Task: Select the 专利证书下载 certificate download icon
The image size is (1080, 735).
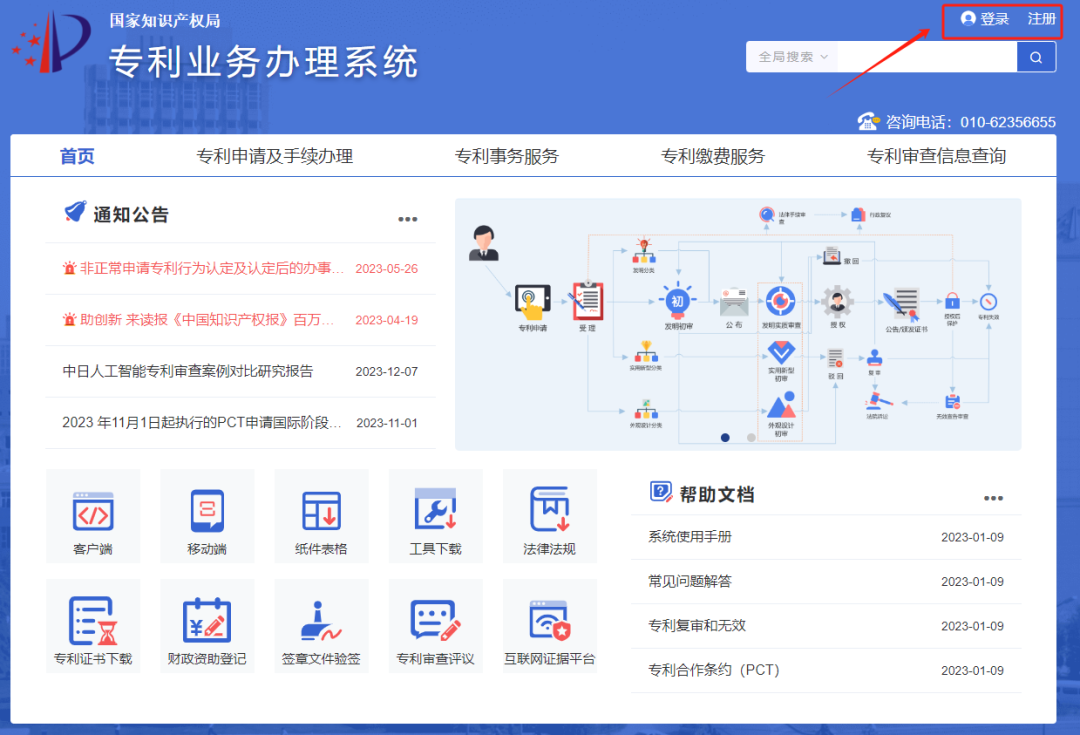Action: [x=93, y=626]
